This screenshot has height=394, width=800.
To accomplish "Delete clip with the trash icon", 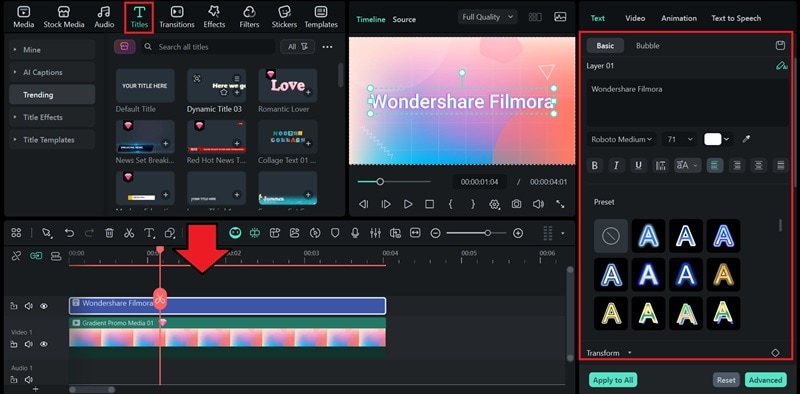I will (x=109, y=233).
